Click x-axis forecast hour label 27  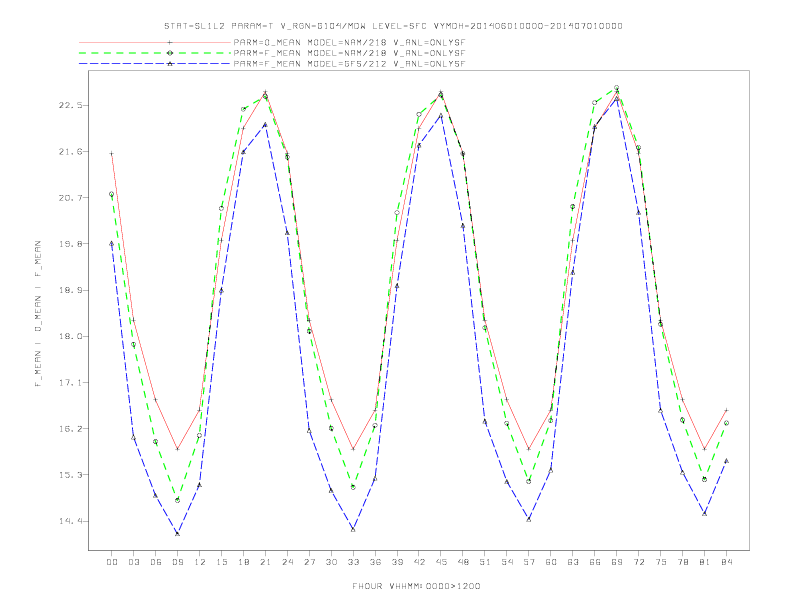(309, 562)
